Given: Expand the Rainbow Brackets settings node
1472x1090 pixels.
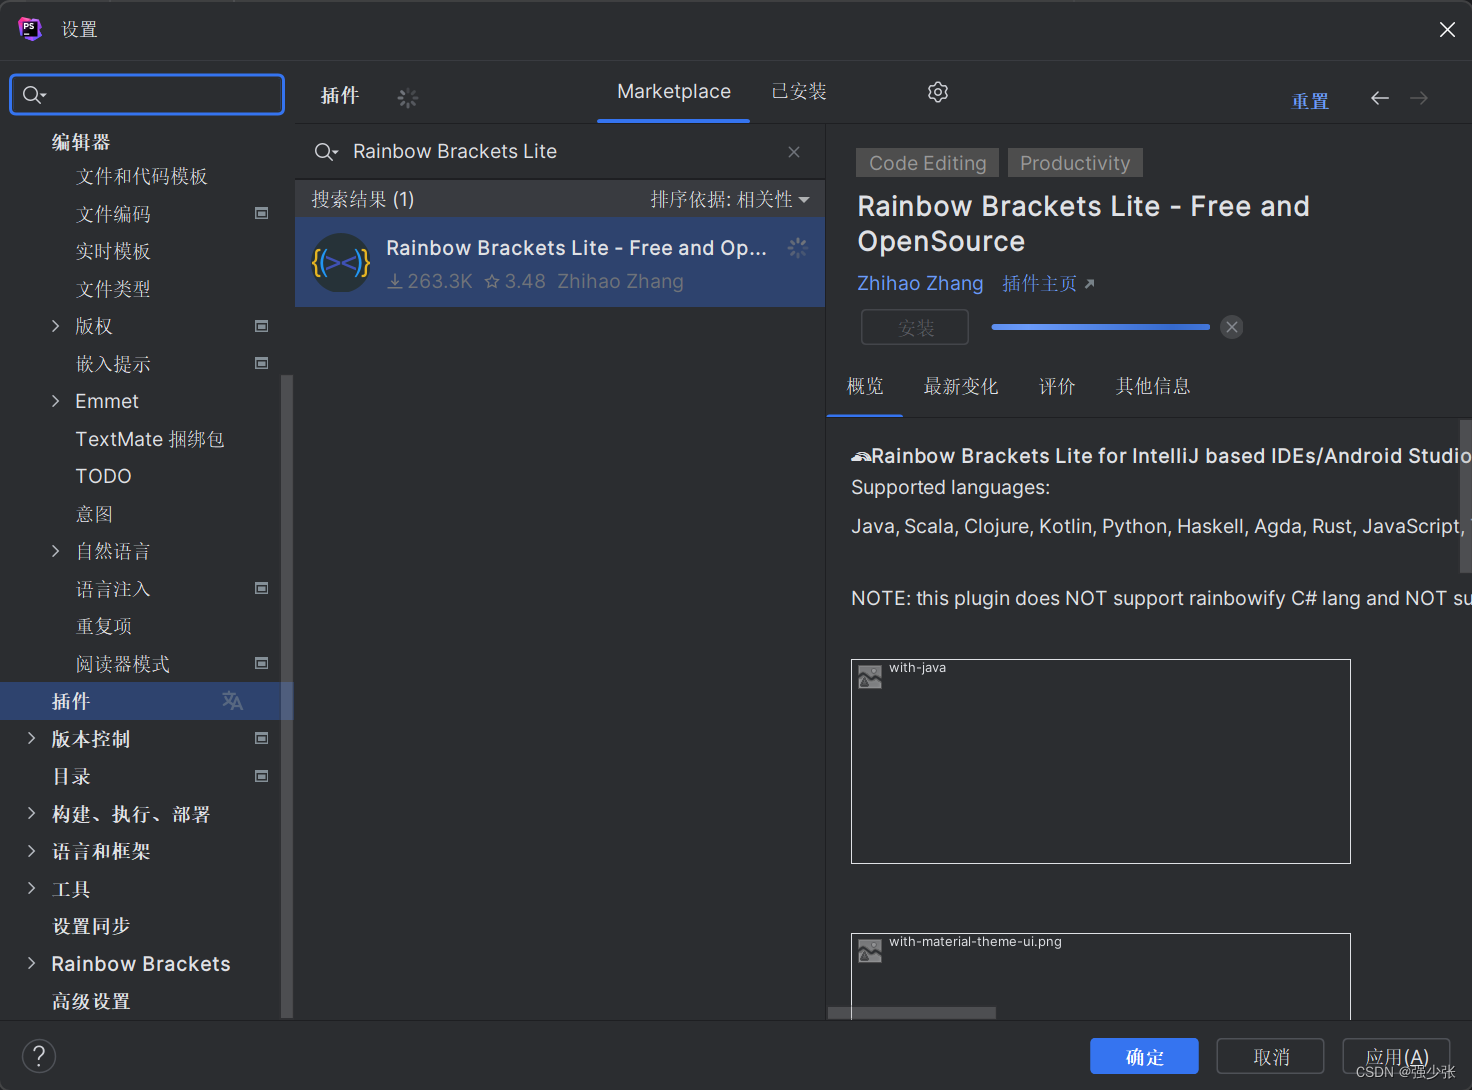Looking at the screenshot, I should click(x=32, y=963).
